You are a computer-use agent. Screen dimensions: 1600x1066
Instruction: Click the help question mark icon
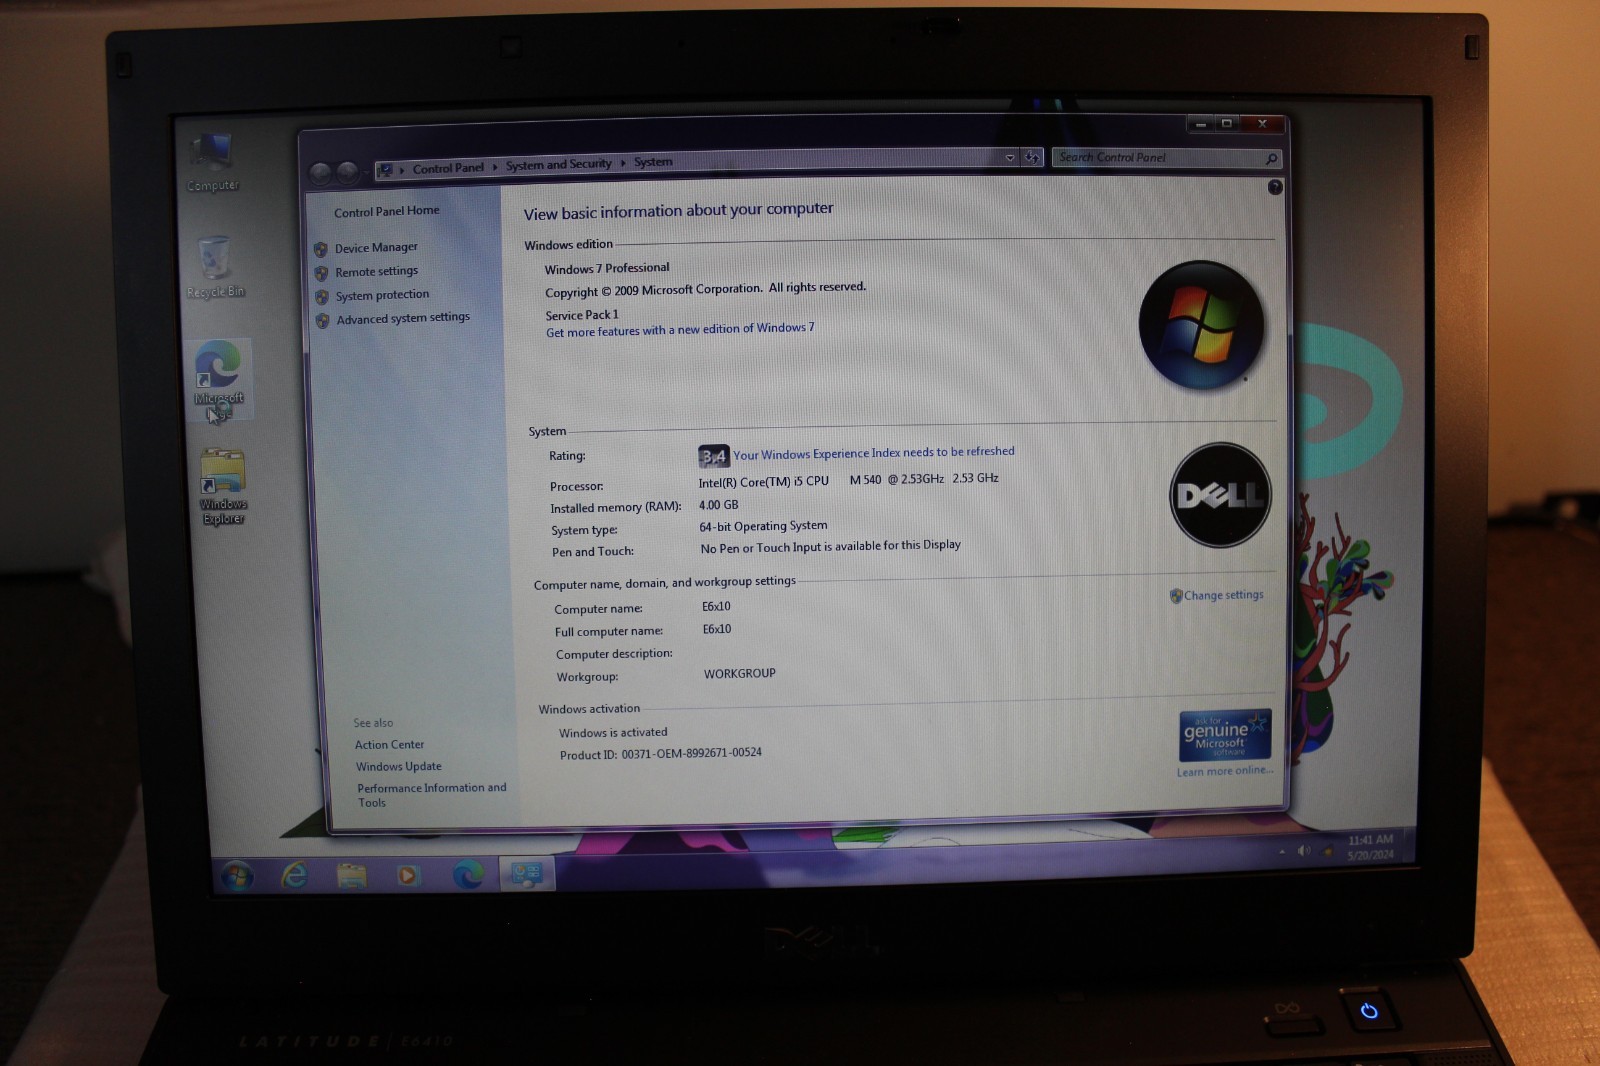point(1275,187)
